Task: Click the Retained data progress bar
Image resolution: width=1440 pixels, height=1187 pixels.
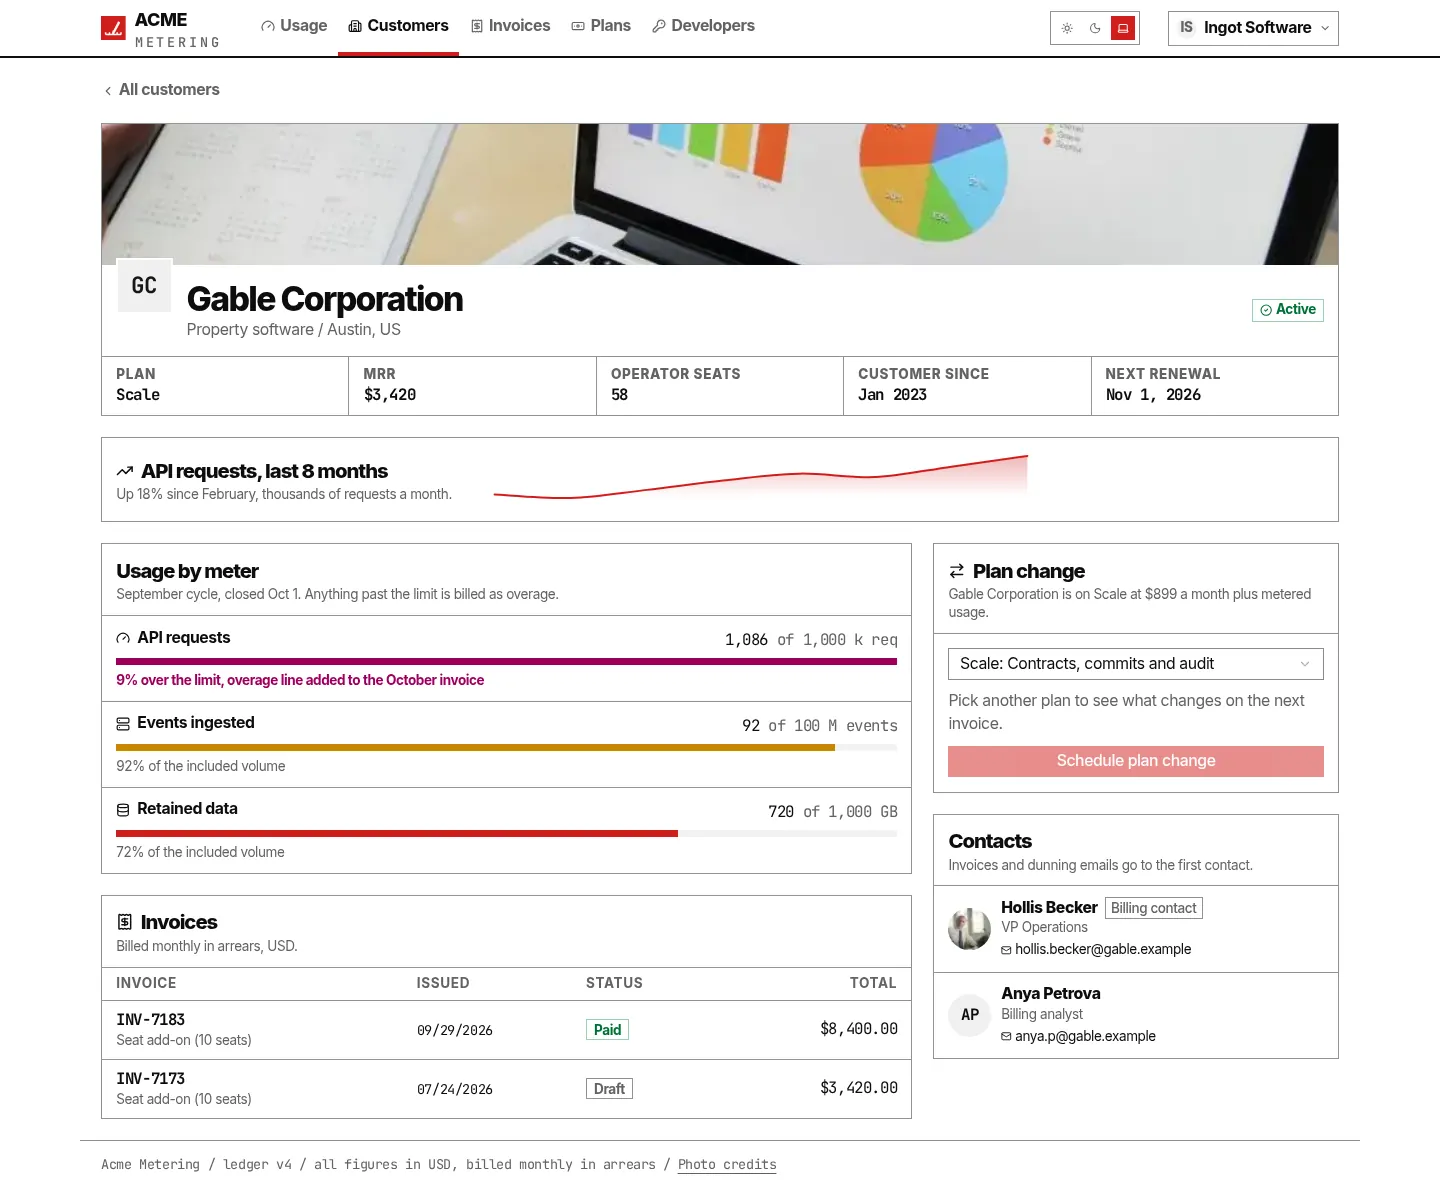Action: 506,833
